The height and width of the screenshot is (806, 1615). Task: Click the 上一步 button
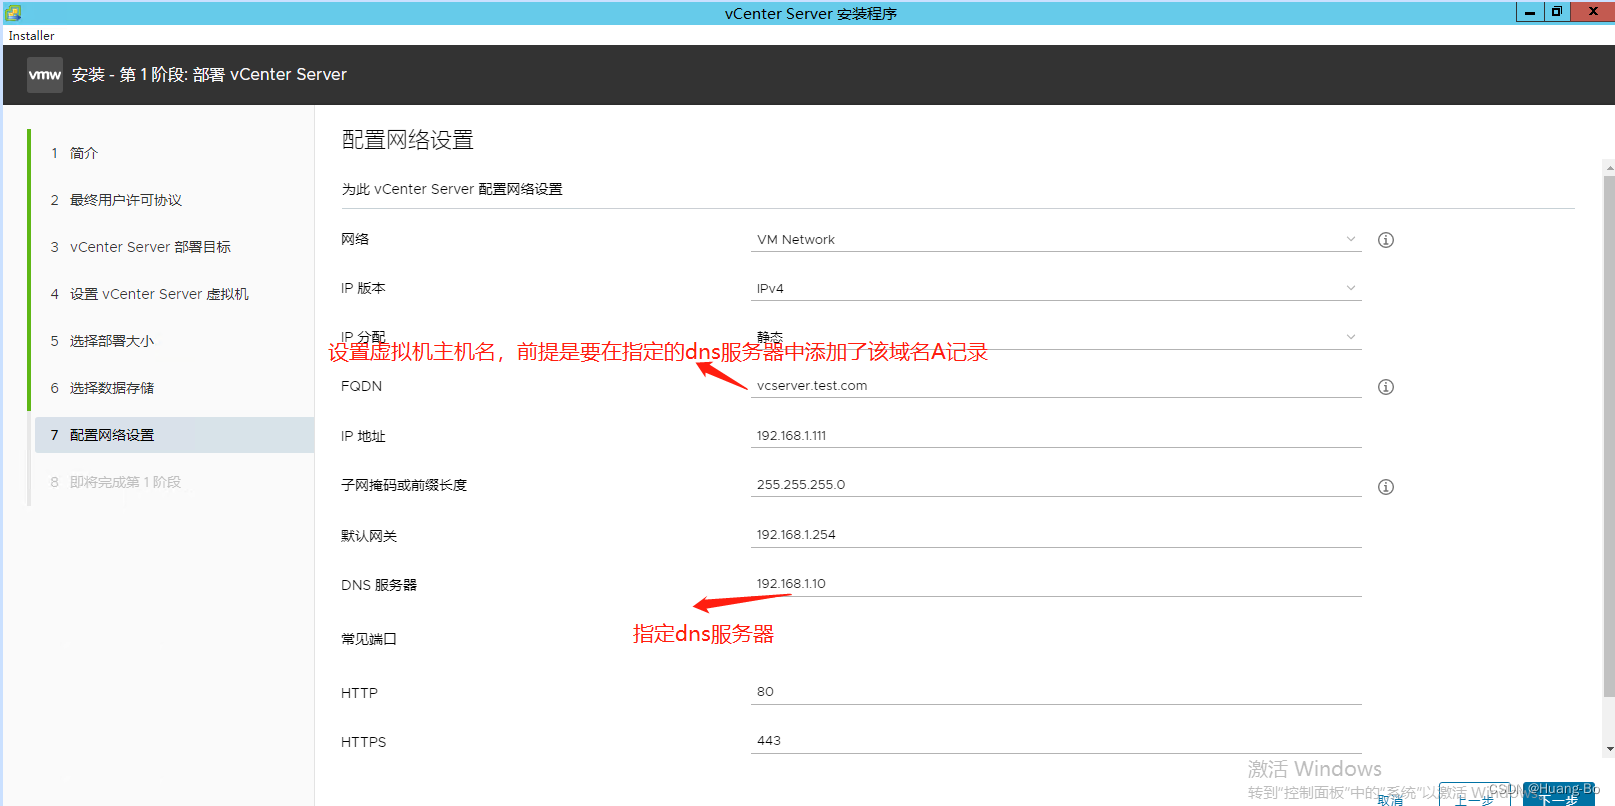click(x=1475, y=797)
